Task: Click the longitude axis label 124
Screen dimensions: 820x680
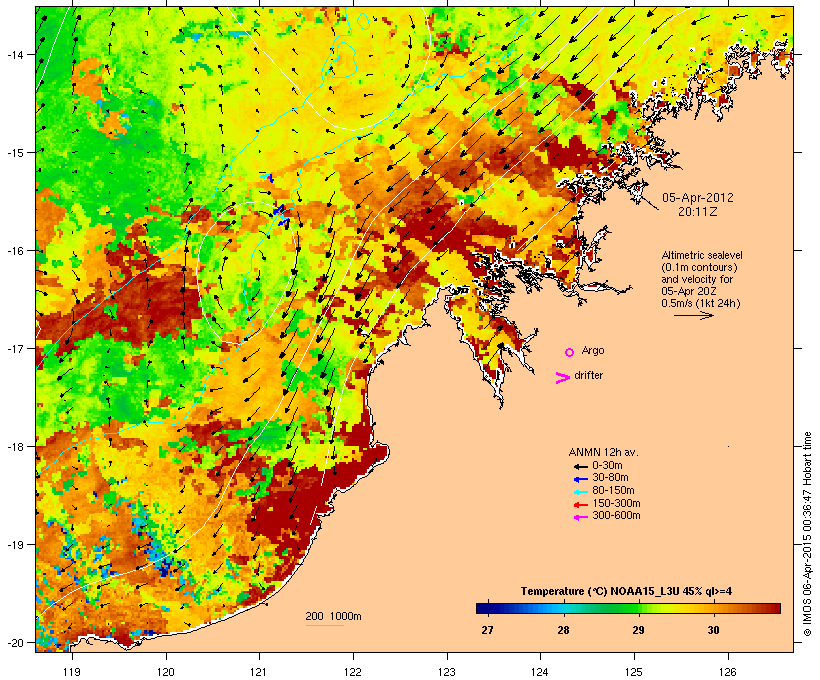Action: point(540,672)
